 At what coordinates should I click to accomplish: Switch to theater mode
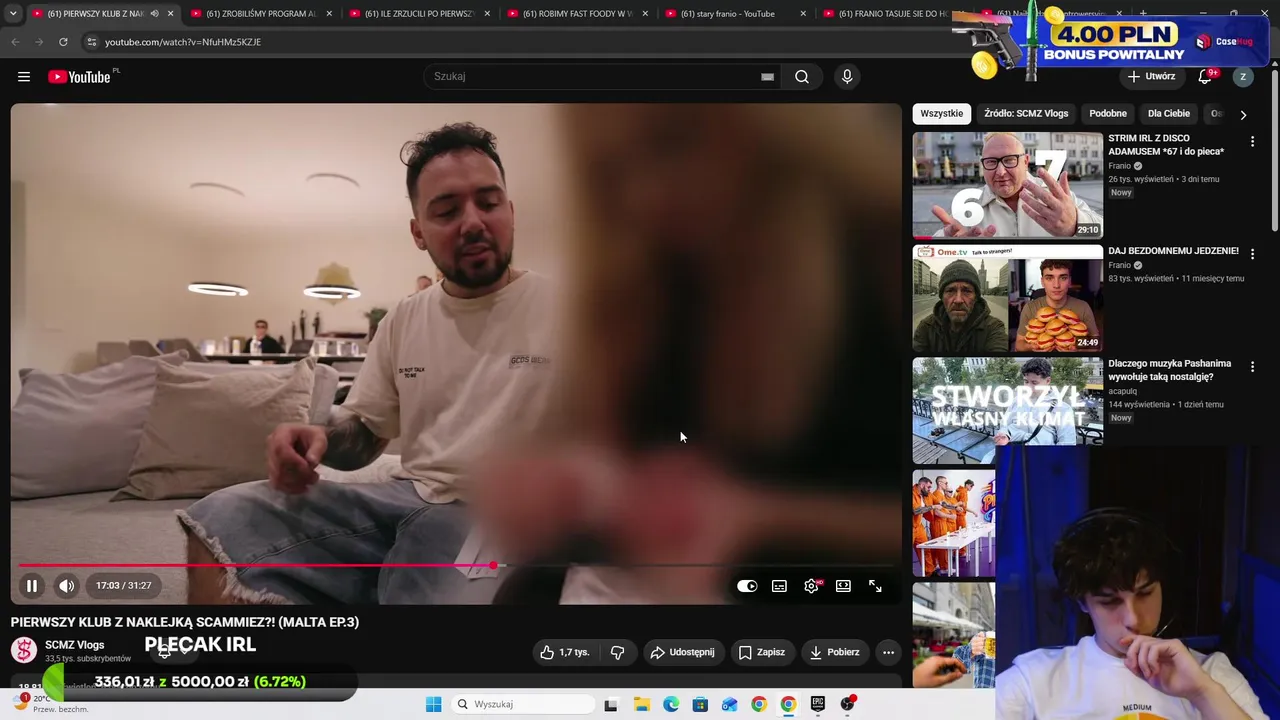[843, 586]
